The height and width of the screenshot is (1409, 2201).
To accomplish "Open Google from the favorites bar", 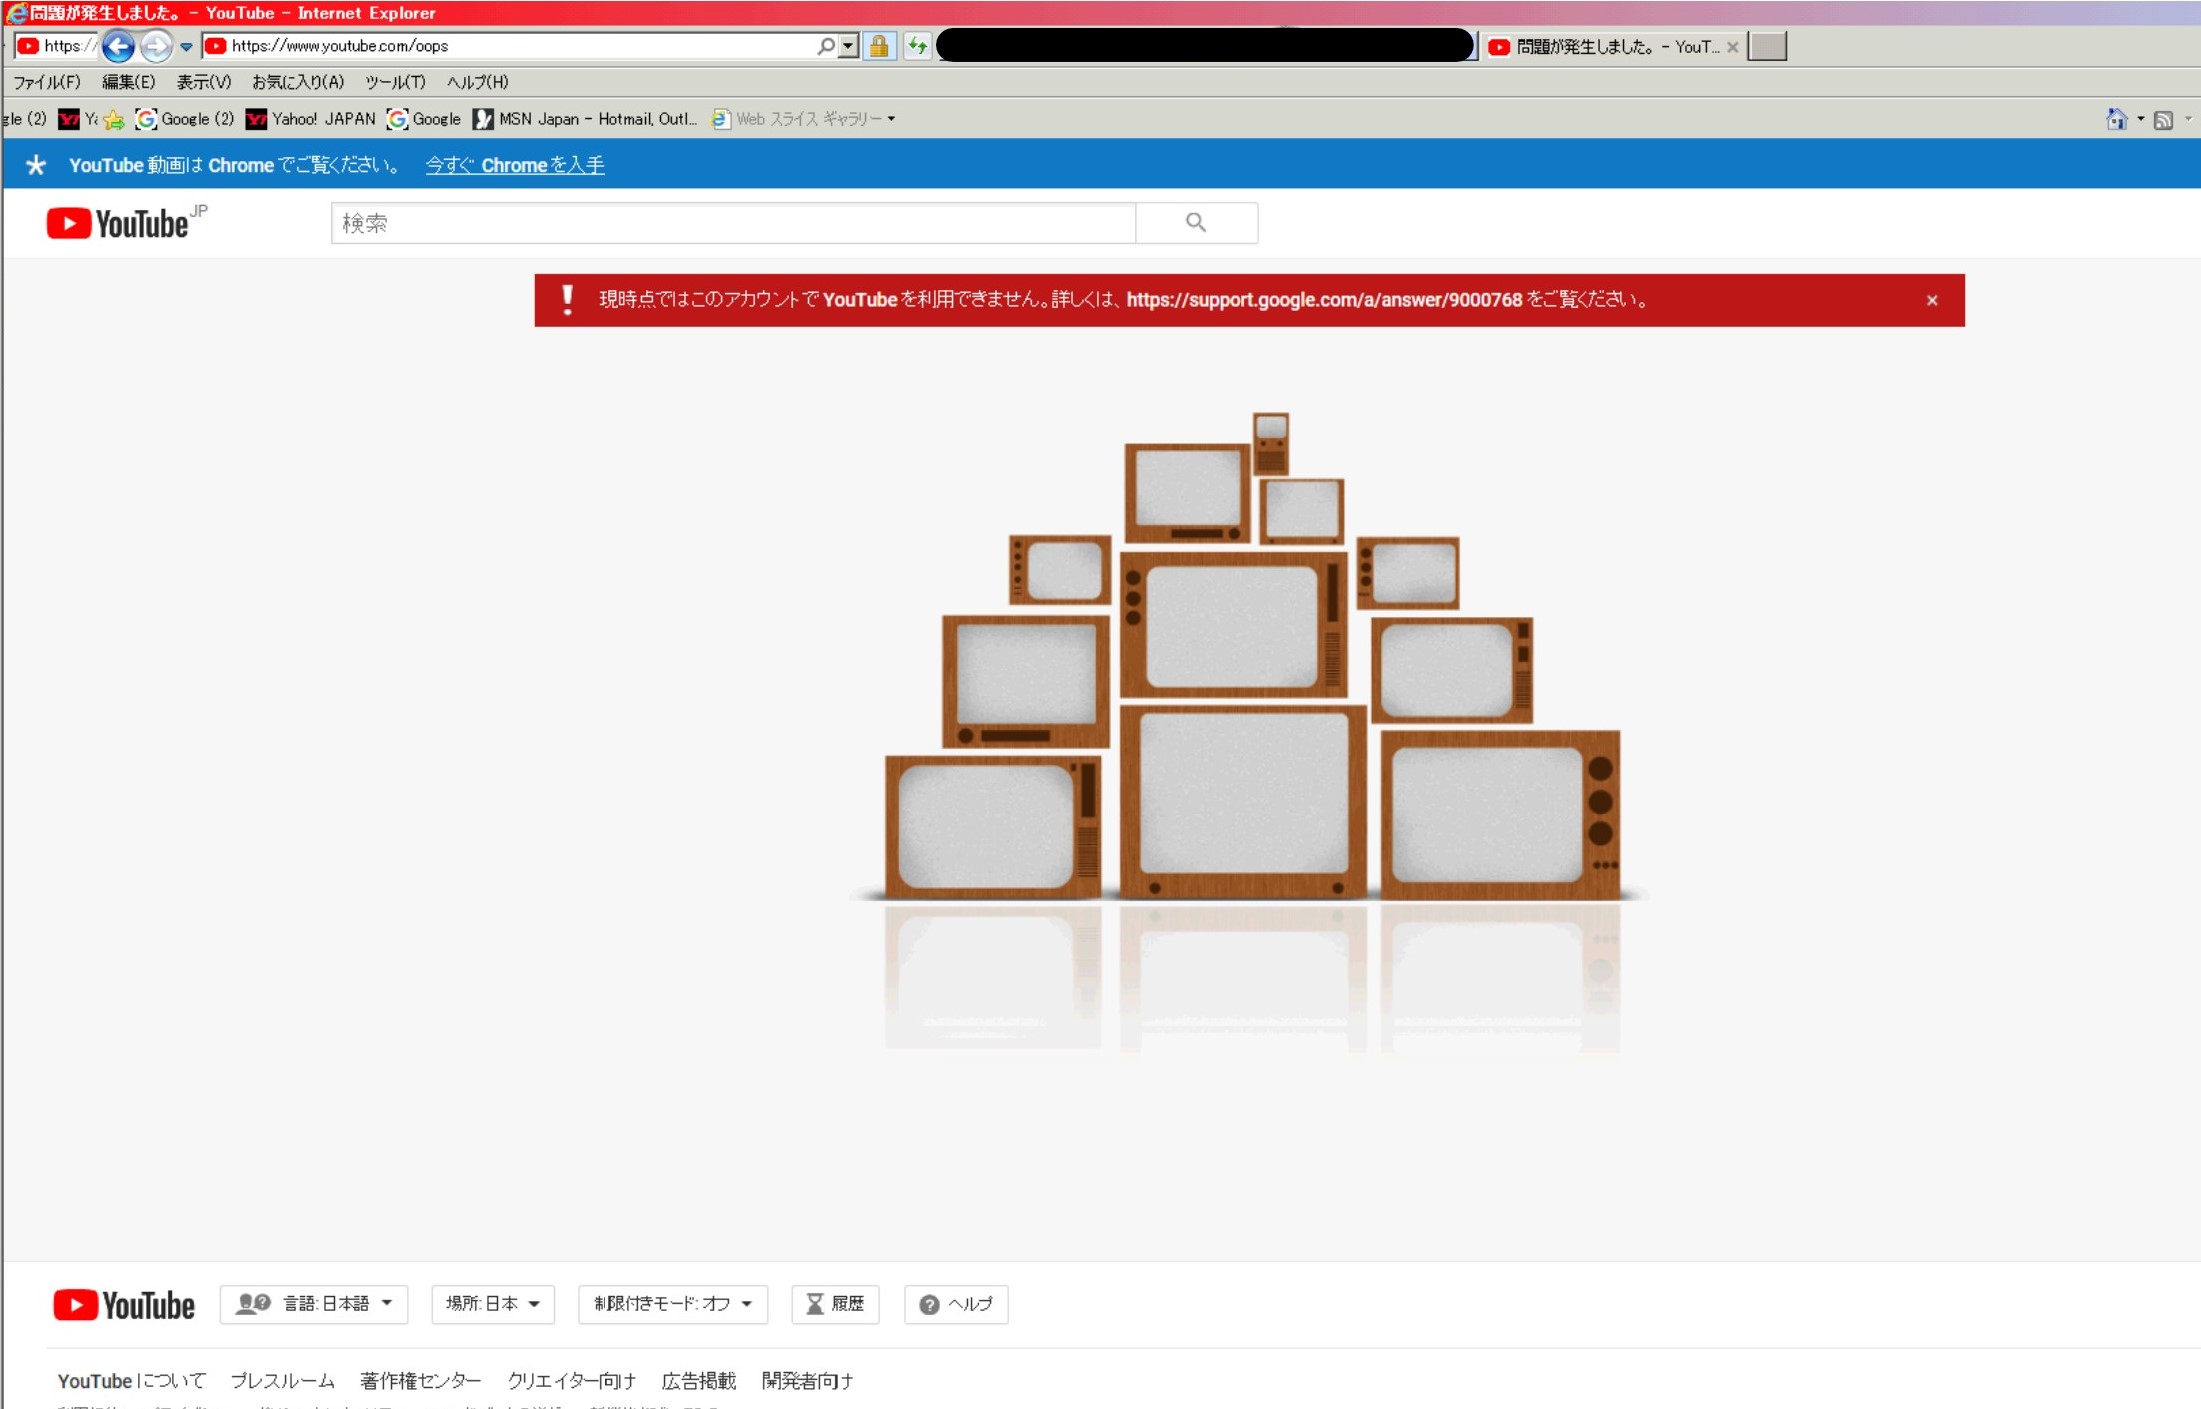I will (x=424, y=118).
